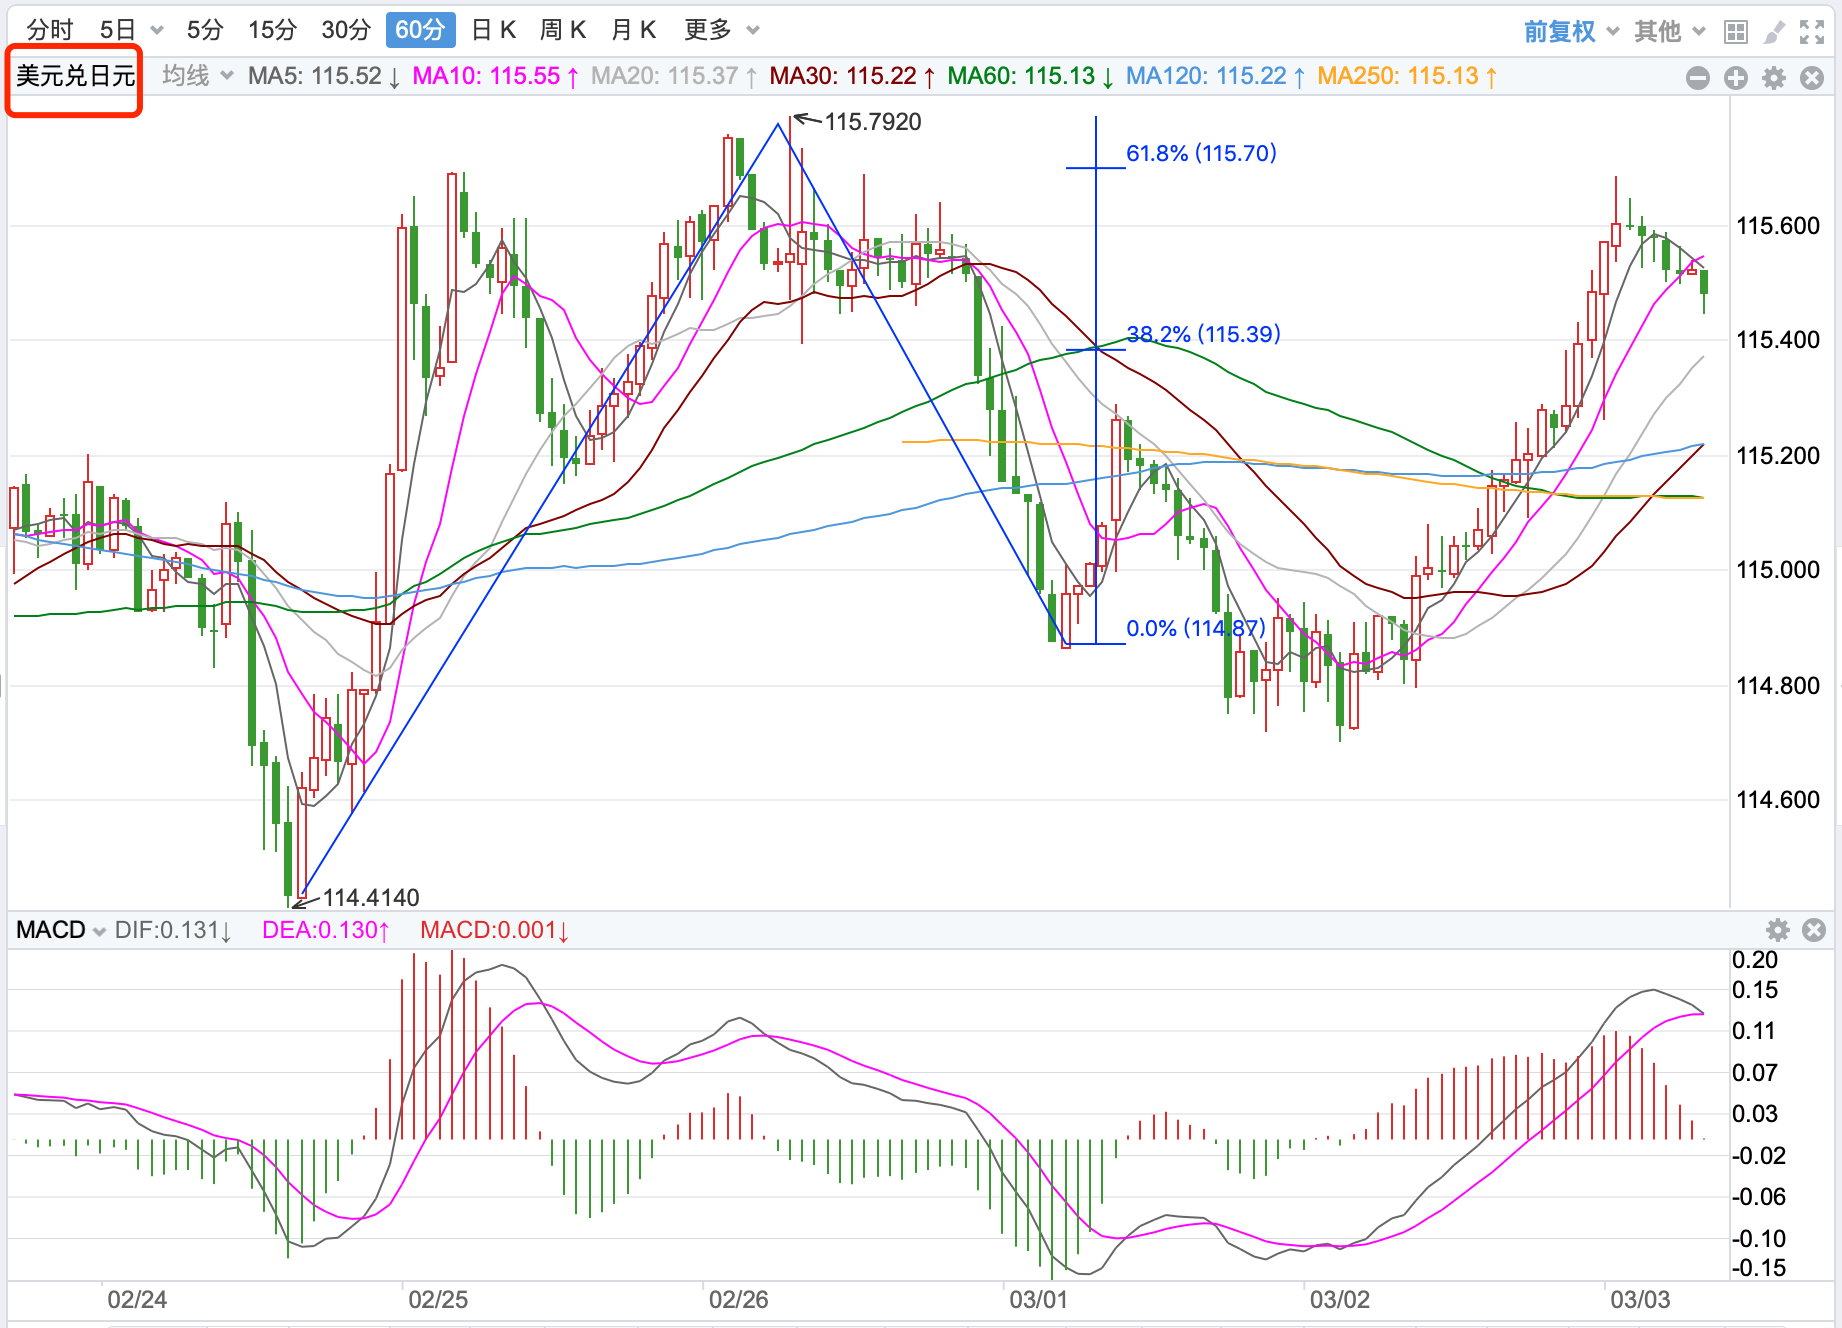This screenshot has width=1842, height=1328.
Task: Click the MA120: 115.22 indicator label
Action: (x=1216, y=76)
